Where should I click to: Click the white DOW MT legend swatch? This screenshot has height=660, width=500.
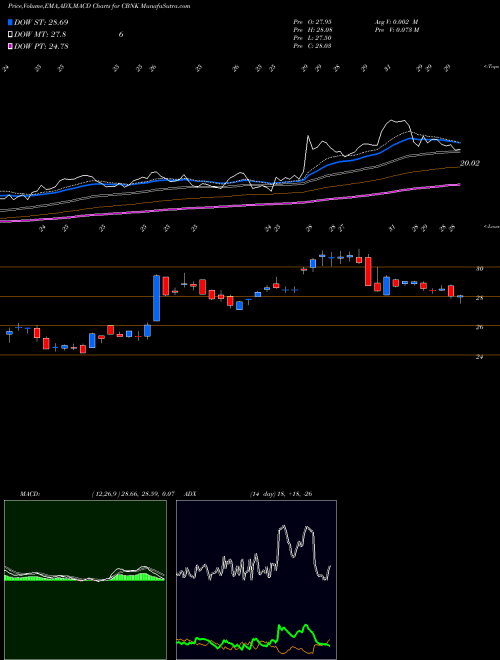coord(10,35)
